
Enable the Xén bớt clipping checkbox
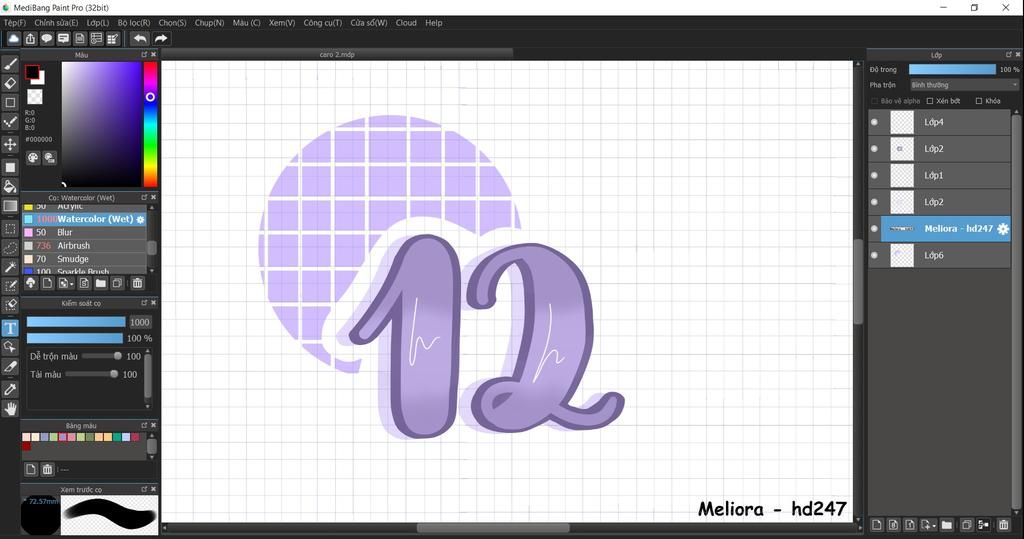click(x=930, y=101)
